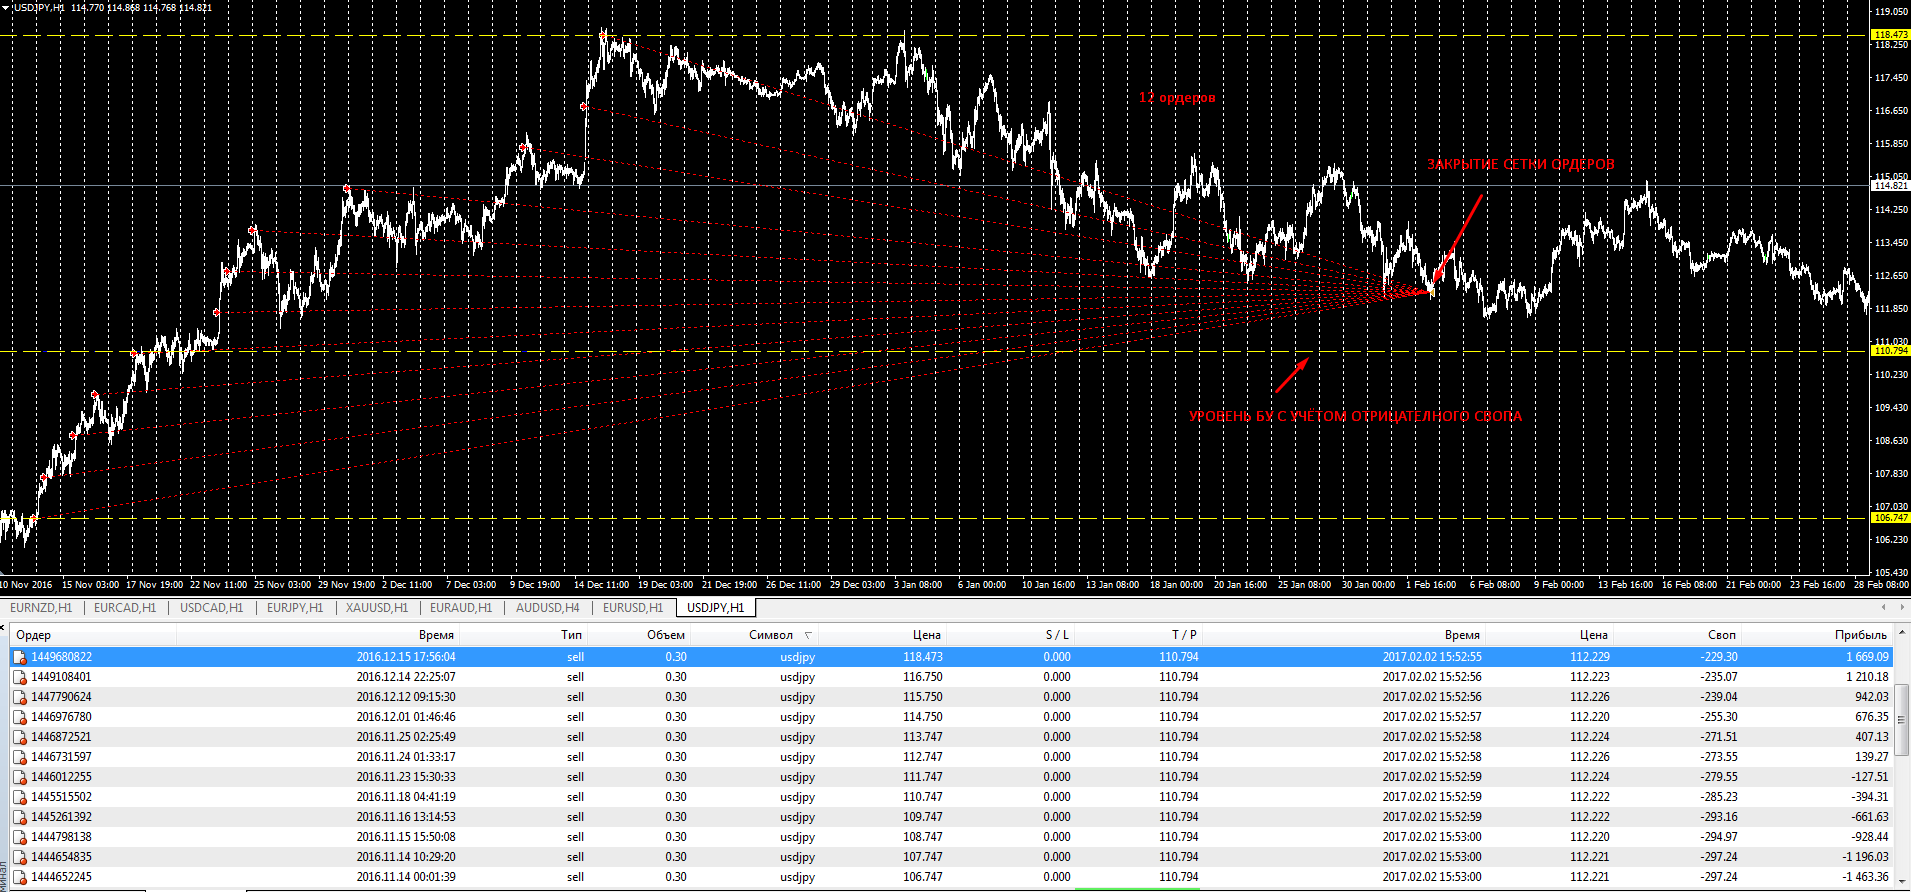Viewport: 1911px width, 892px height.
Task: Select order number 1444652245
Action: 61,877
